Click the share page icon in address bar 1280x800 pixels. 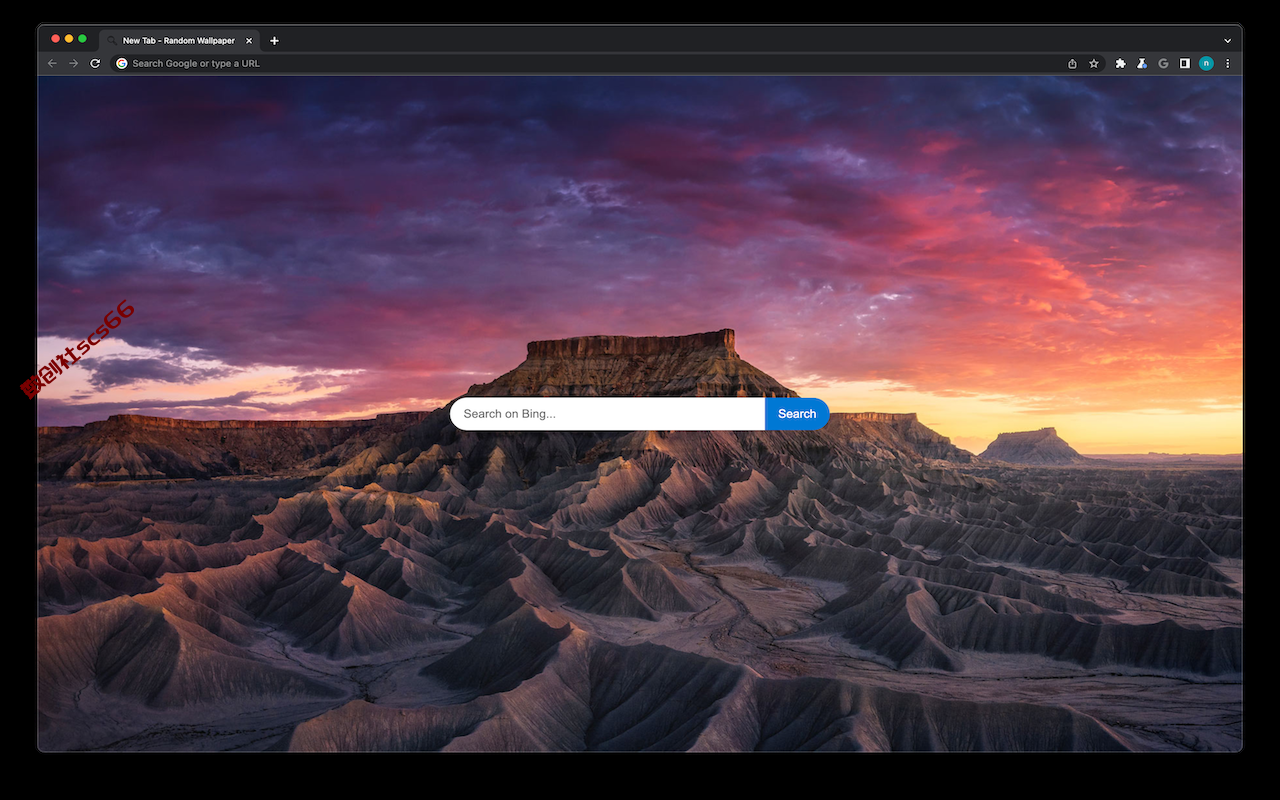click(x=1072, y=63)
